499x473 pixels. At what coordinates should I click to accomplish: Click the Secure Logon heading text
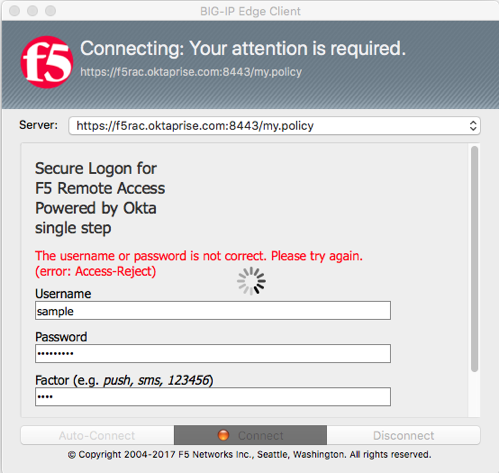100,198
